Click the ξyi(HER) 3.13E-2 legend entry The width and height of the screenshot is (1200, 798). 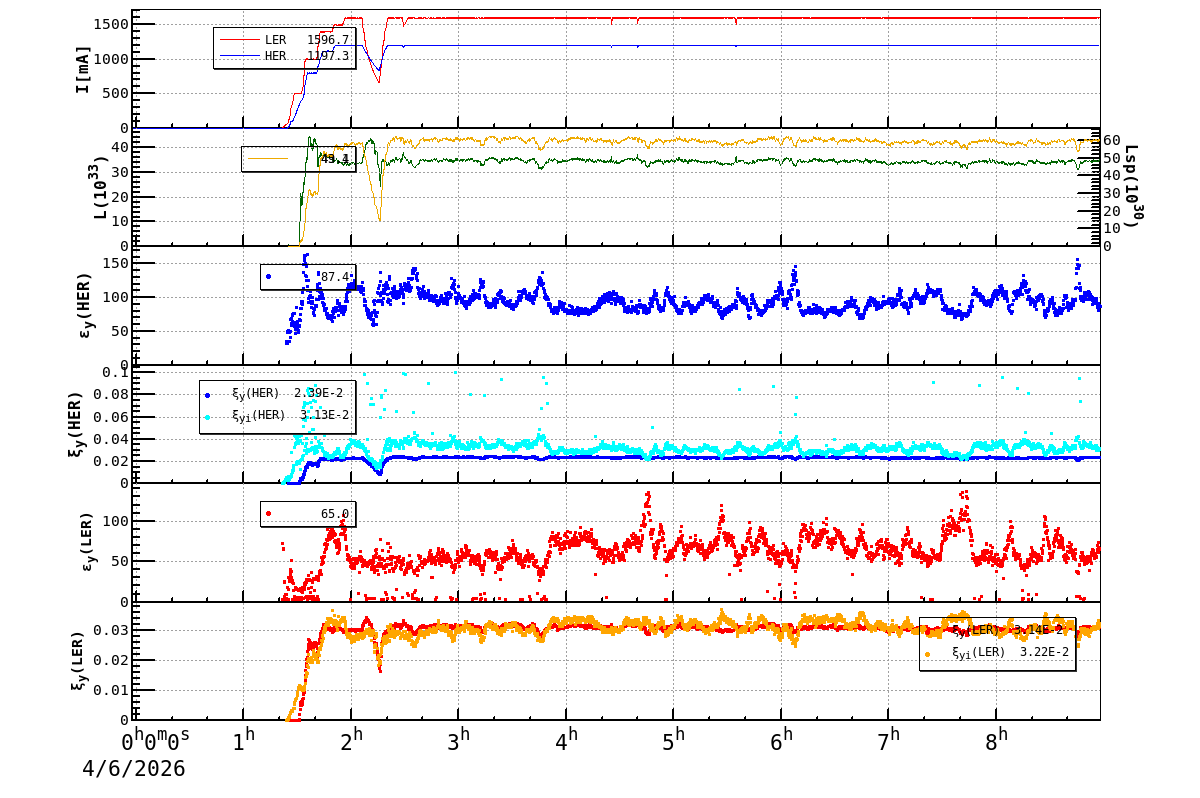click(275, 415)
